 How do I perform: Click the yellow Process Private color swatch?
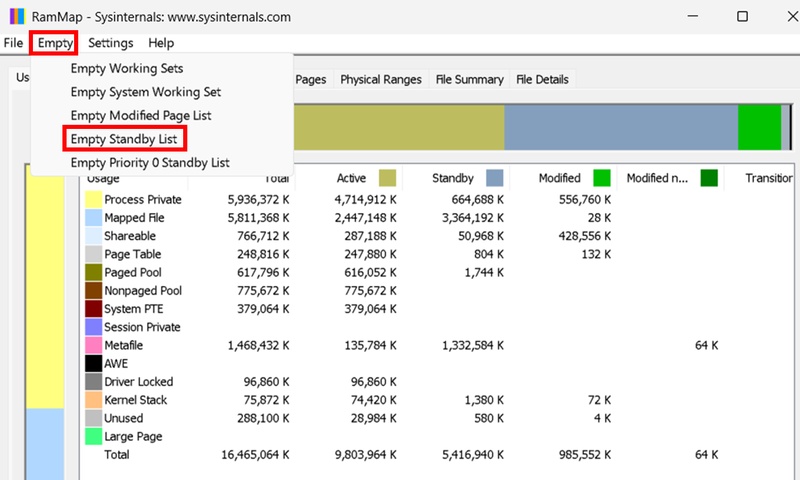coord(93,200)
